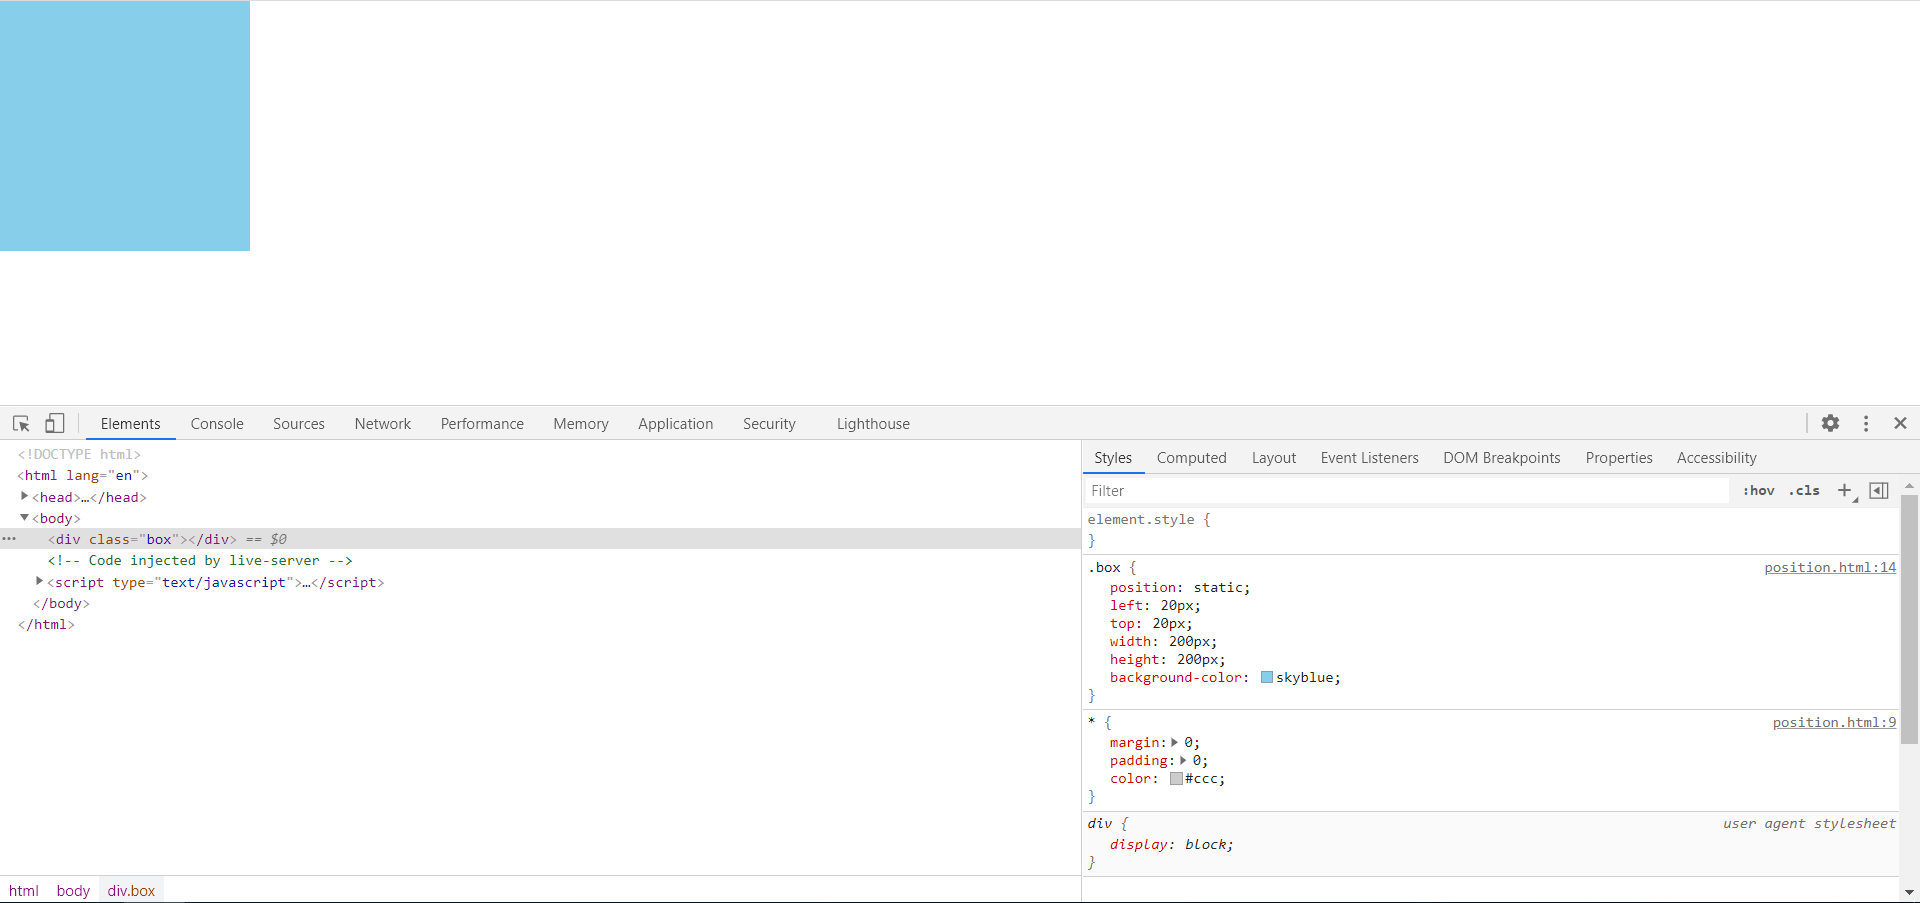Open DevTools settings gear
1920x903 pixels.
tap(1830, 423)
